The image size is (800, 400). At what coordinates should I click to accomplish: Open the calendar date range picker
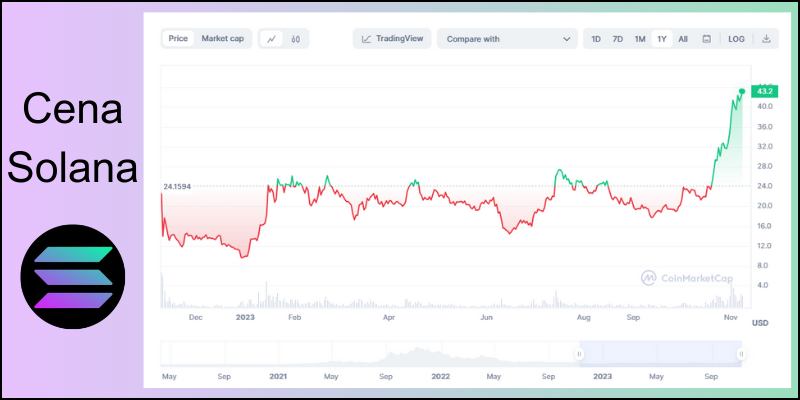coord(707,39)
